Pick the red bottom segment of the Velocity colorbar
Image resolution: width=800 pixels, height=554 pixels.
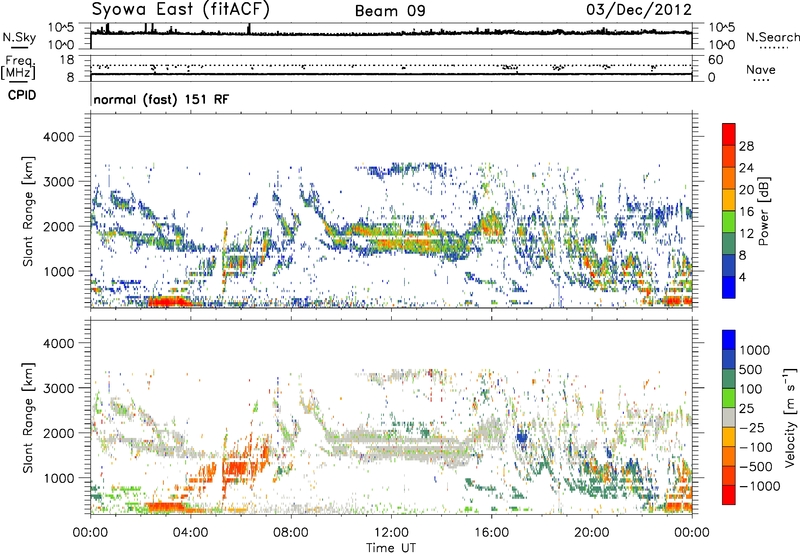pyautogui.click(x=729, y=495)
